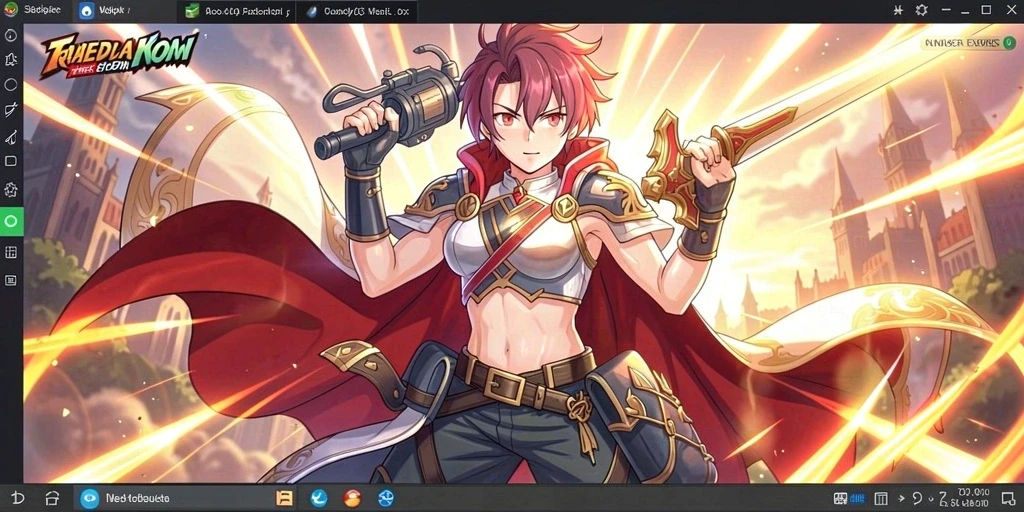Click the clock icon atop the sidebar
This screenshot has width=1024, height=512.
tap(11, 35)
